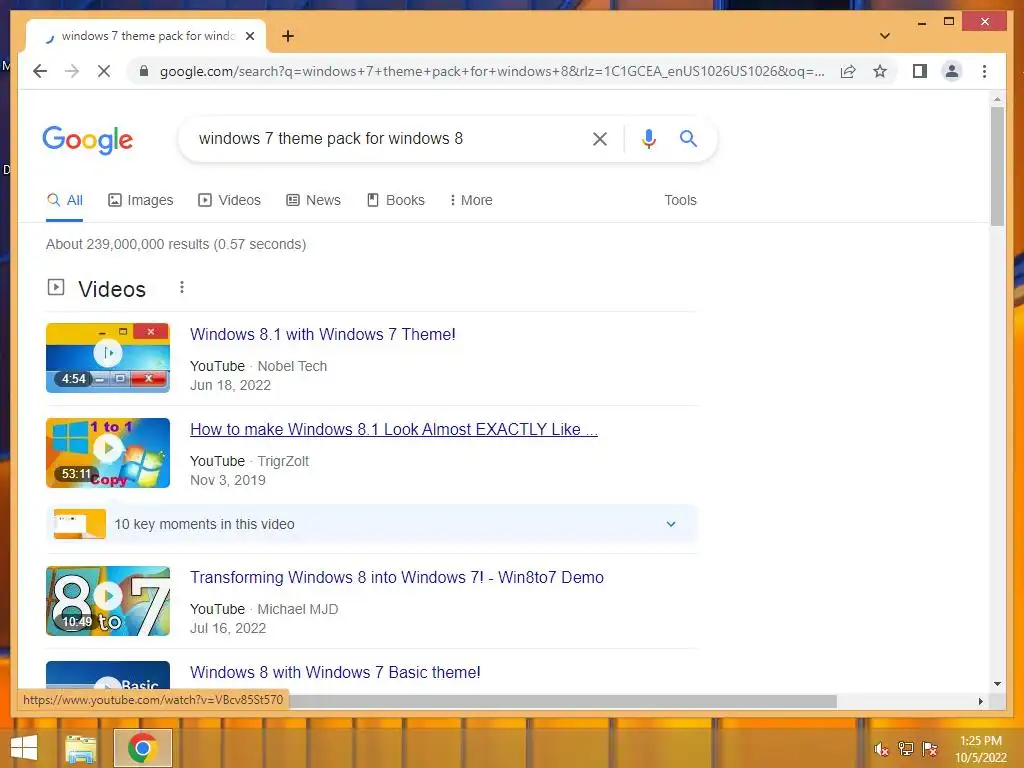Go to Google home via logo
1024x768 pixels.
click(x=88, y=140)
